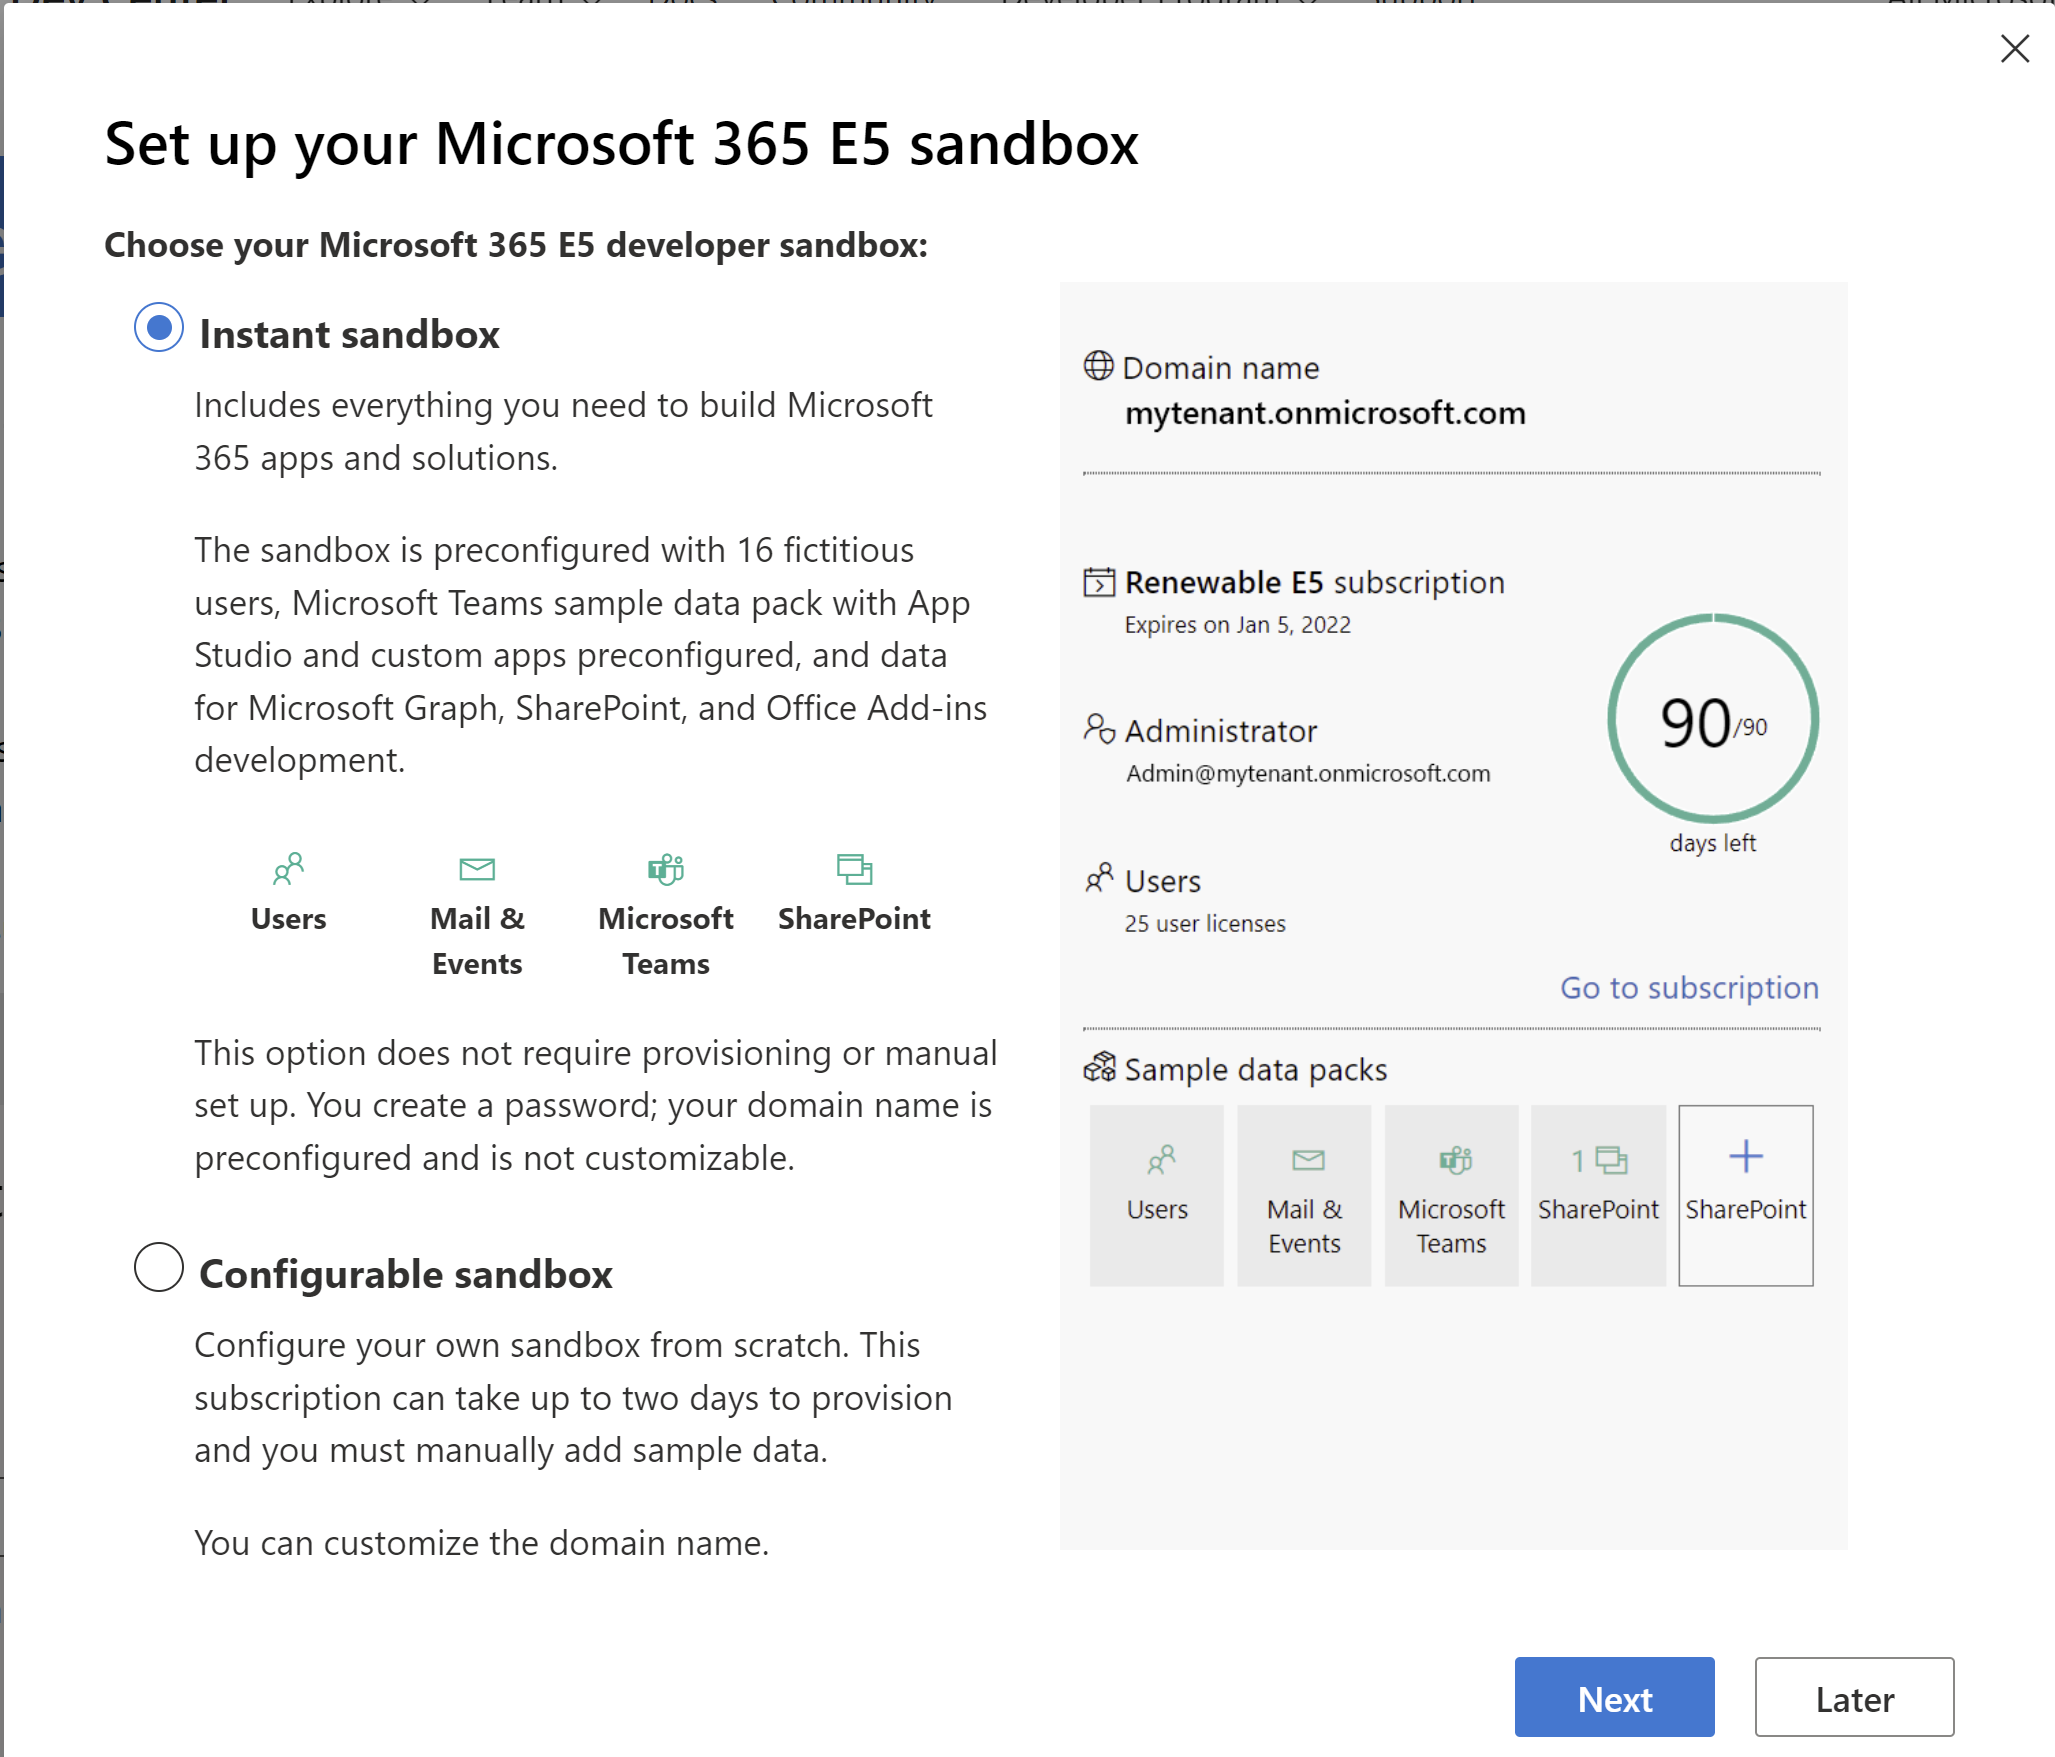Click the Renewable E5 subscription calendar icon
2055x1757 pixels.
tap(1098, 581)
